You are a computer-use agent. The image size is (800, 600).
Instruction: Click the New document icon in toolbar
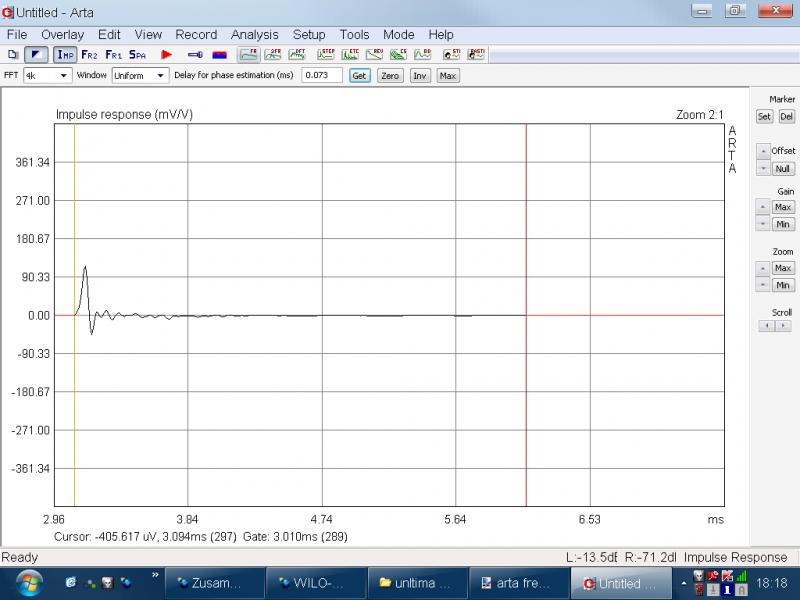tap(13, 54)
